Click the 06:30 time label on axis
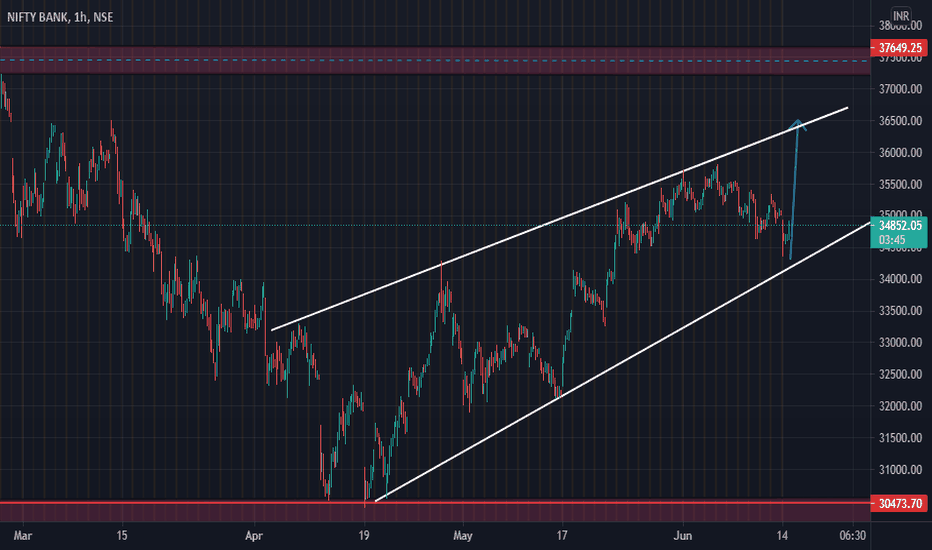Image resolution: width=932 pixels, height=550 pixels. 852,536
